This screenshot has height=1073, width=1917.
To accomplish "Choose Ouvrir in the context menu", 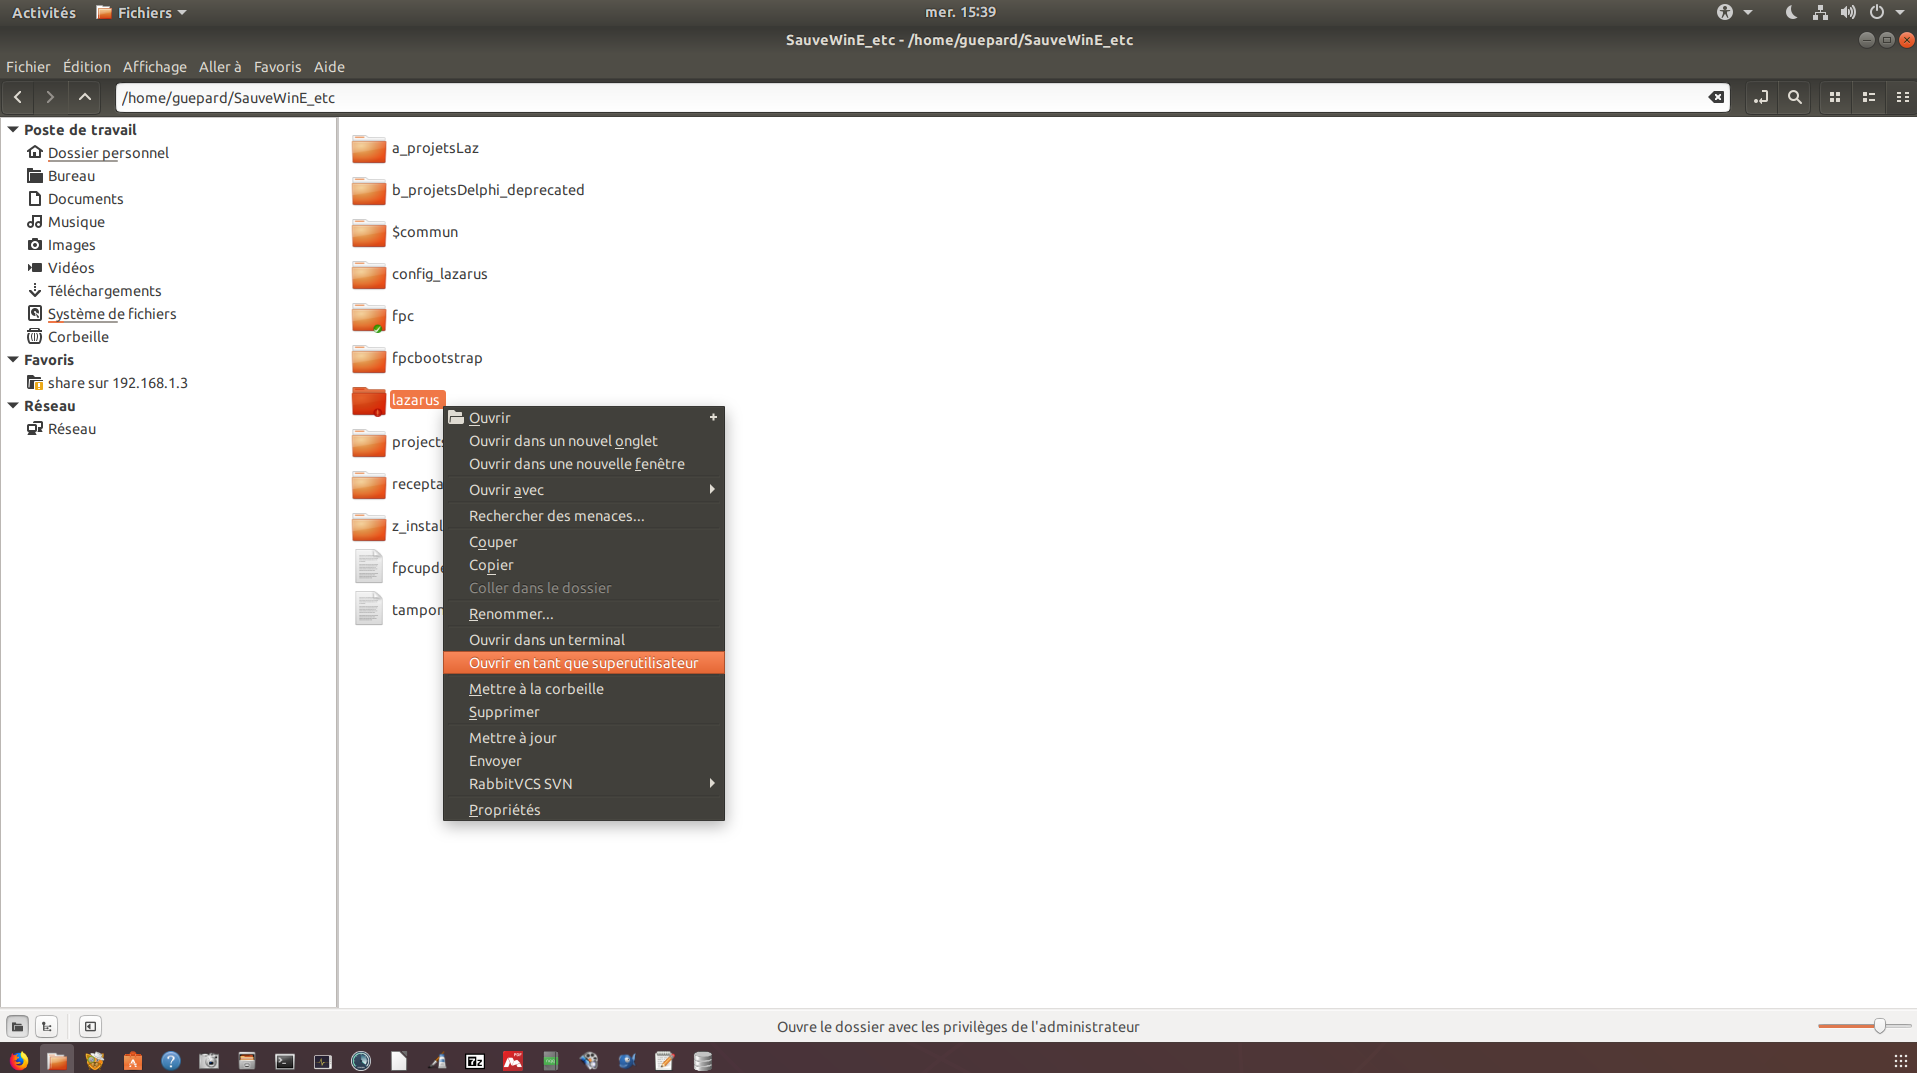I will click(583, 418).
